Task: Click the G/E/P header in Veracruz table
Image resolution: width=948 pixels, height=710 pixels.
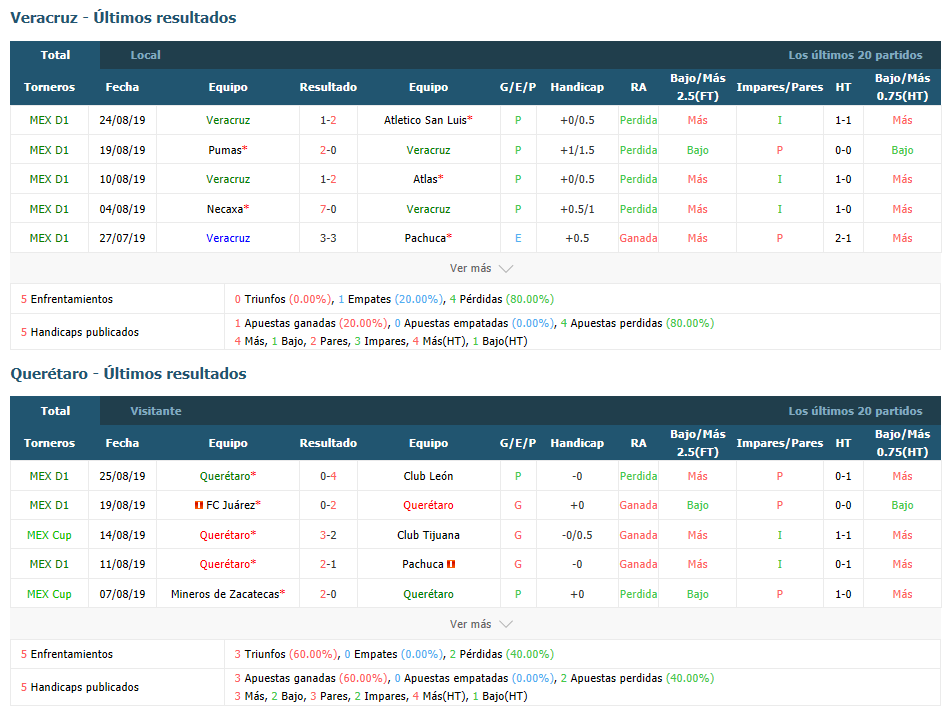Action: (x=518, y=87)
